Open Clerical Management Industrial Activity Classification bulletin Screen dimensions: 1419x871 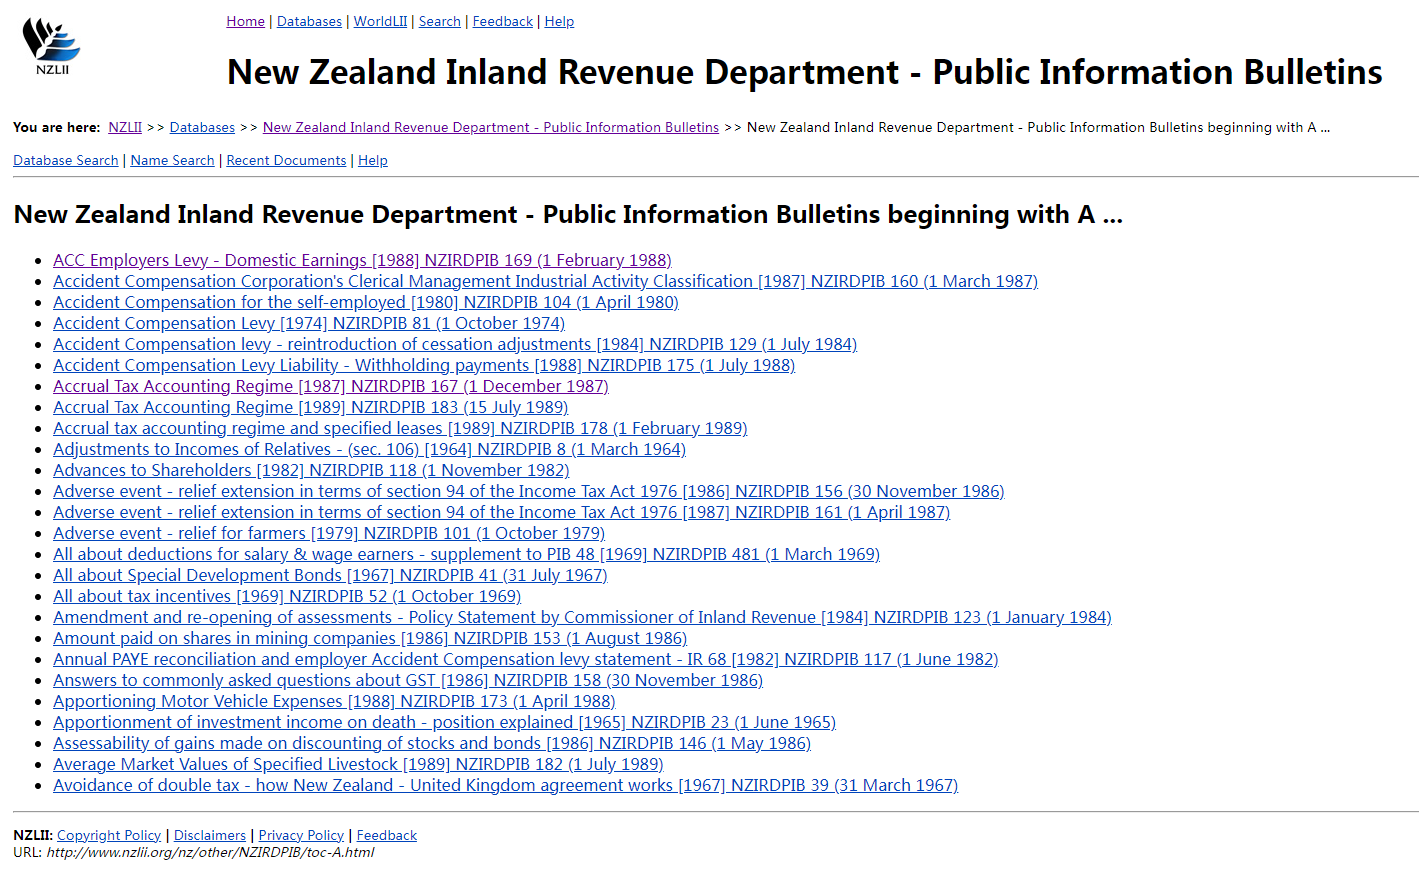click(545, 281)
